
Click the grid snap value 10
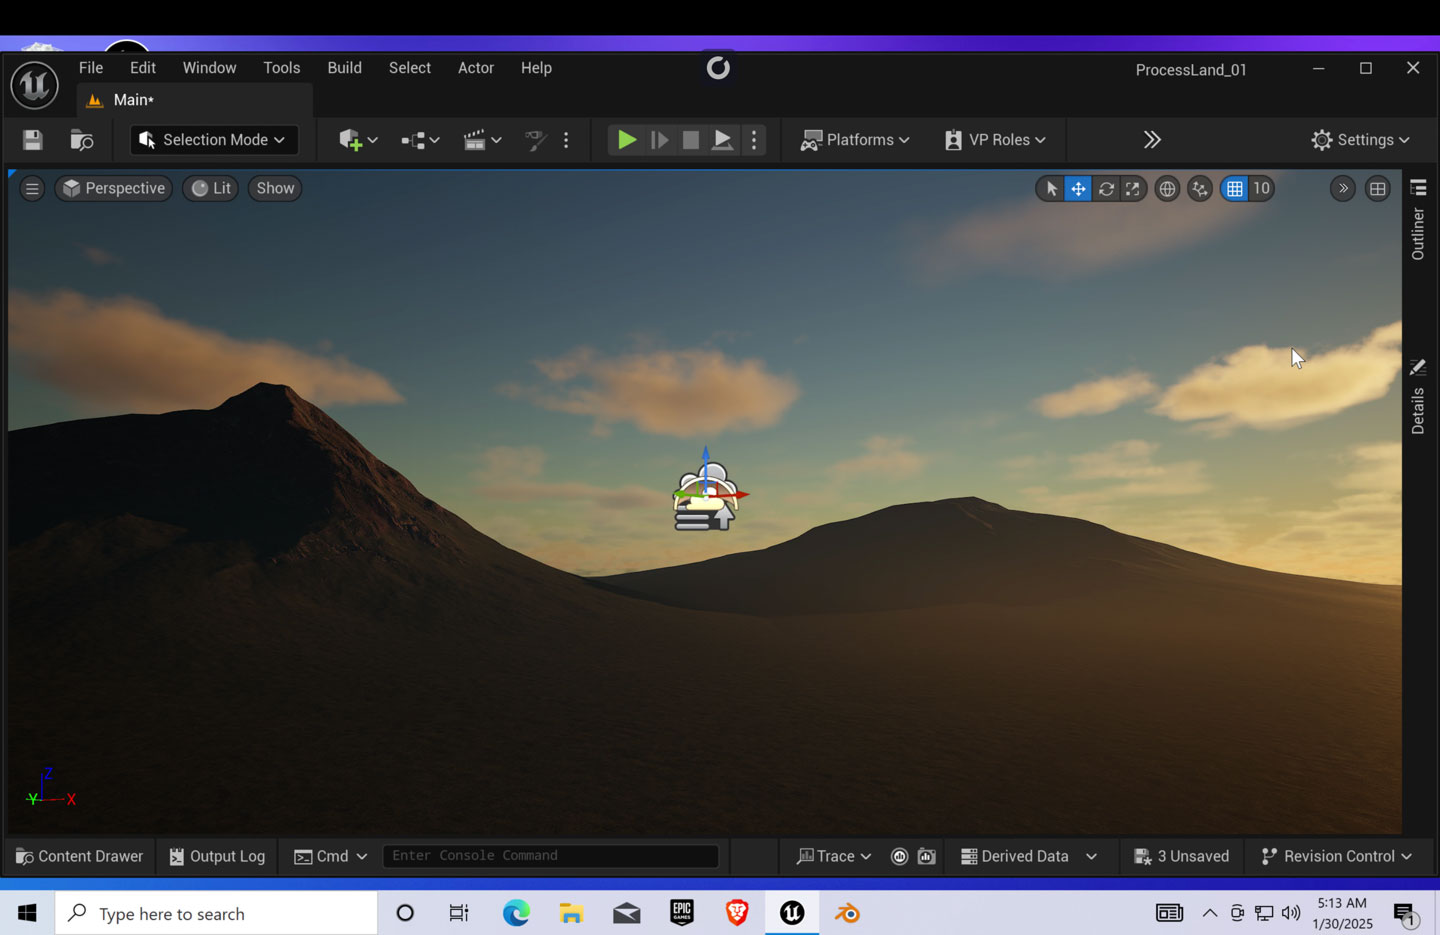pyautogui.click(x=1262, y=189)
